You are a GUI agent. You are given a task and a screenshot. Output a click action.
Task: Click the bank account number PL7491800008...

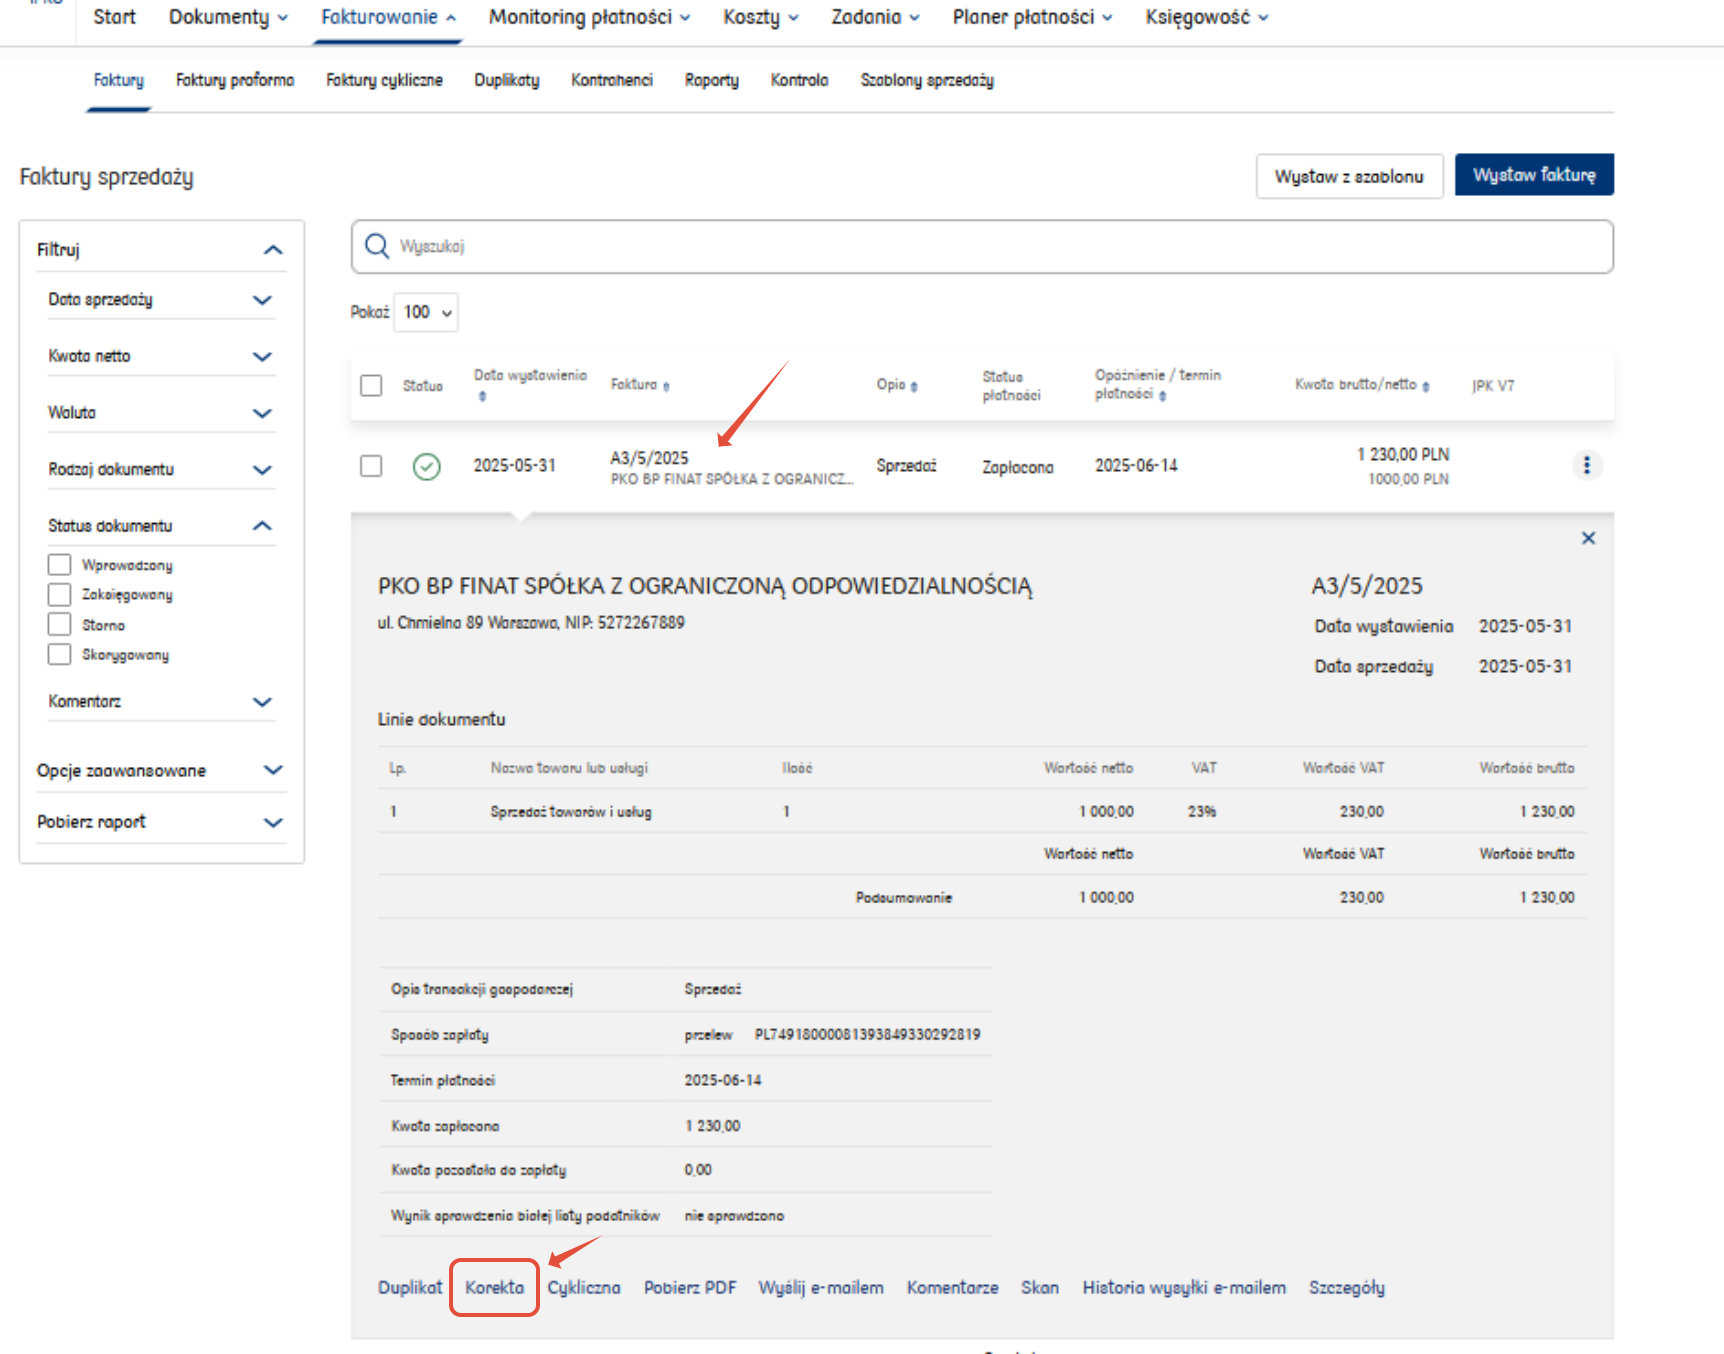coord(867,1034)
